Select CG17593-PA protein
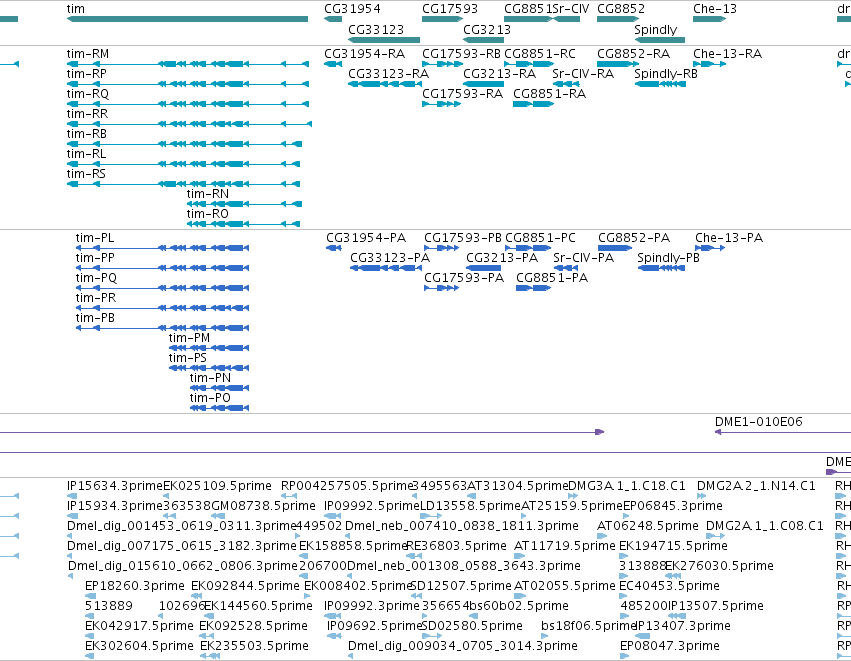 [442, 288]
